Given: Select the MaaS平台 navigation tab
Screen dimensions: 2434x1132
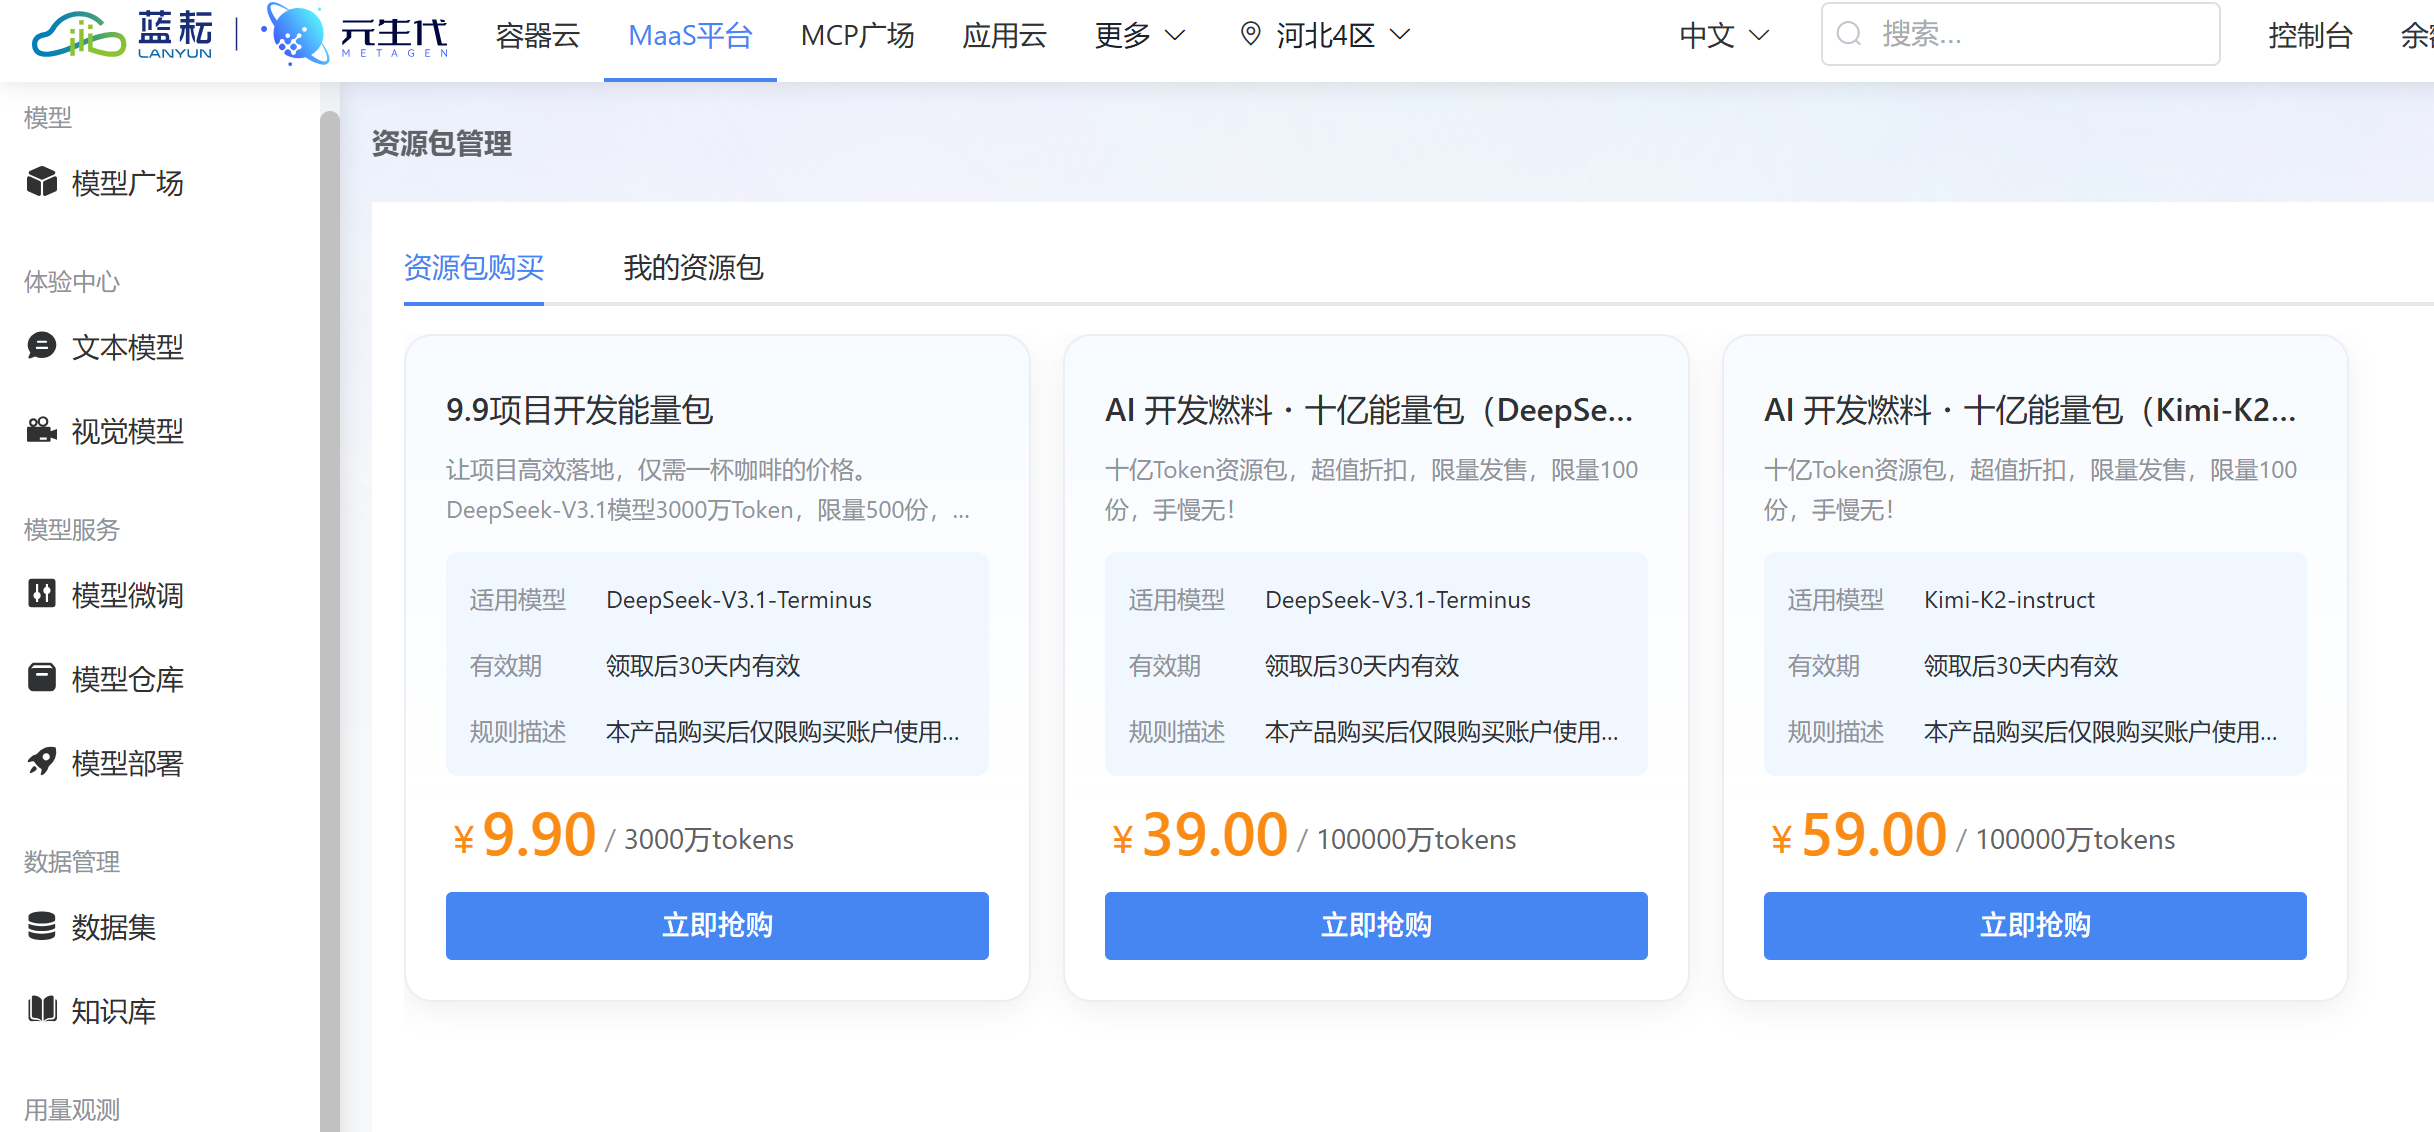Looking at the screenshot, I should click(690, 35).
